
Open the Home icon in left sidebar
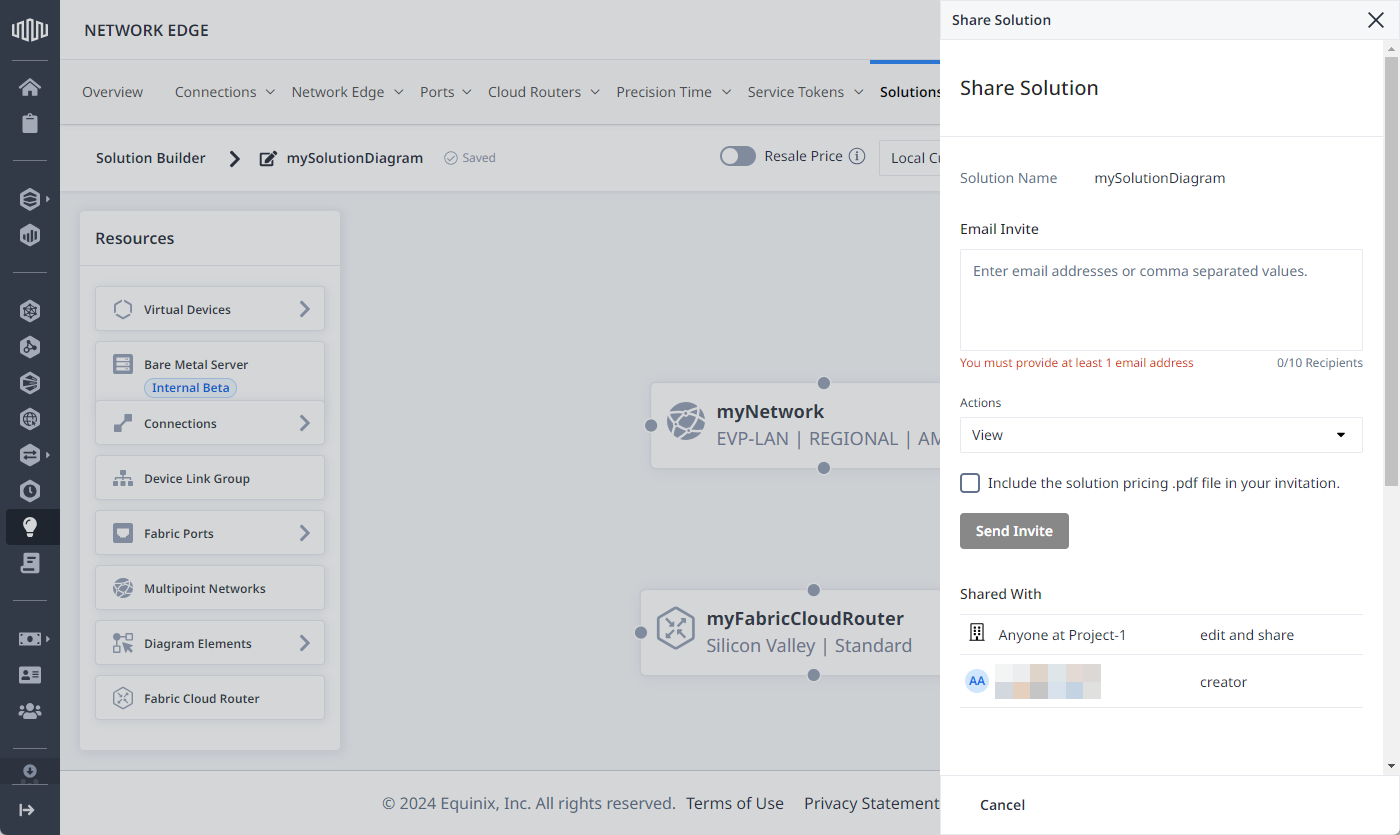click(x=29, y=87)
